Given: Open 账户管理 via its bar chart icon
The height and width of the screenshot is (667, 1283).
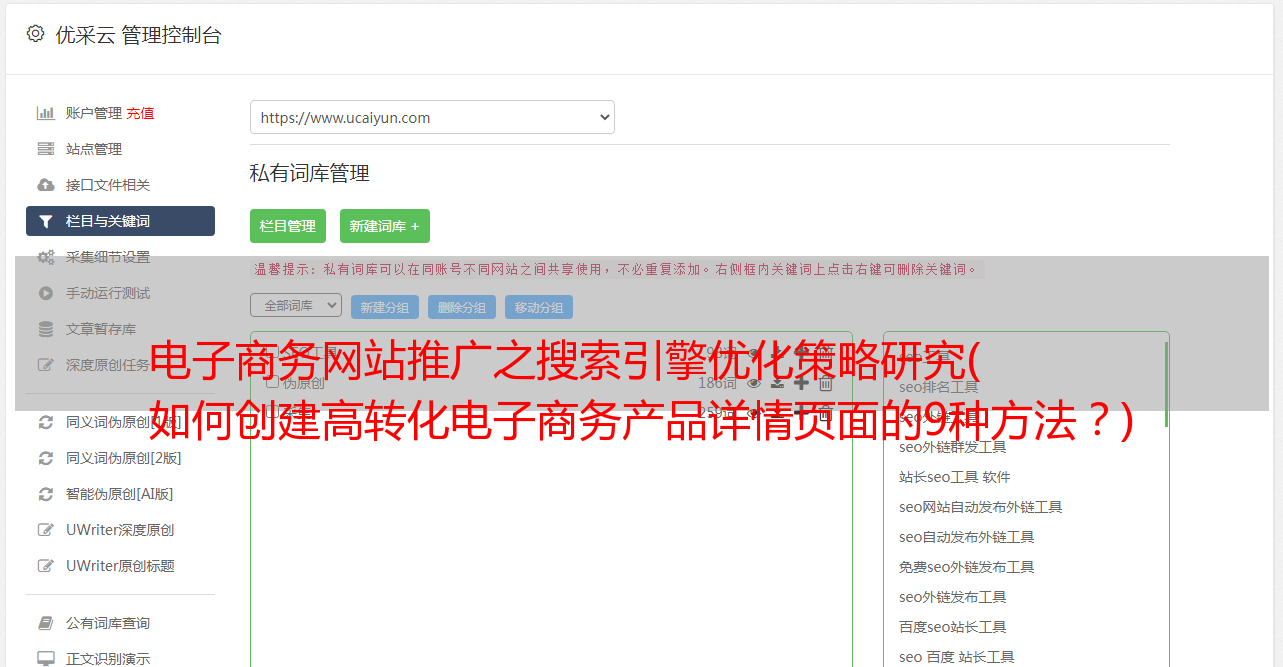Looking at the screenshot, I should [46, 113].
